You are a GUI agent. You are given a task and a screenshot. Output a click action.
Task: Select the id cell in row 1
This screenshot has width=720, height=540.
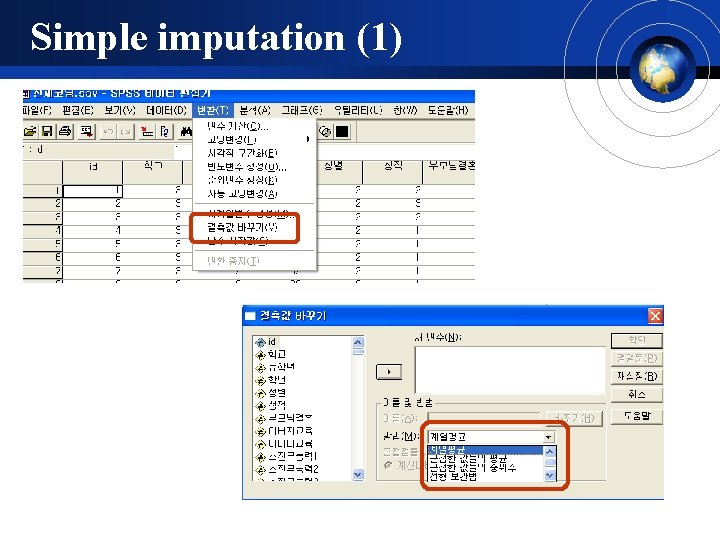[x=93, y=191]
